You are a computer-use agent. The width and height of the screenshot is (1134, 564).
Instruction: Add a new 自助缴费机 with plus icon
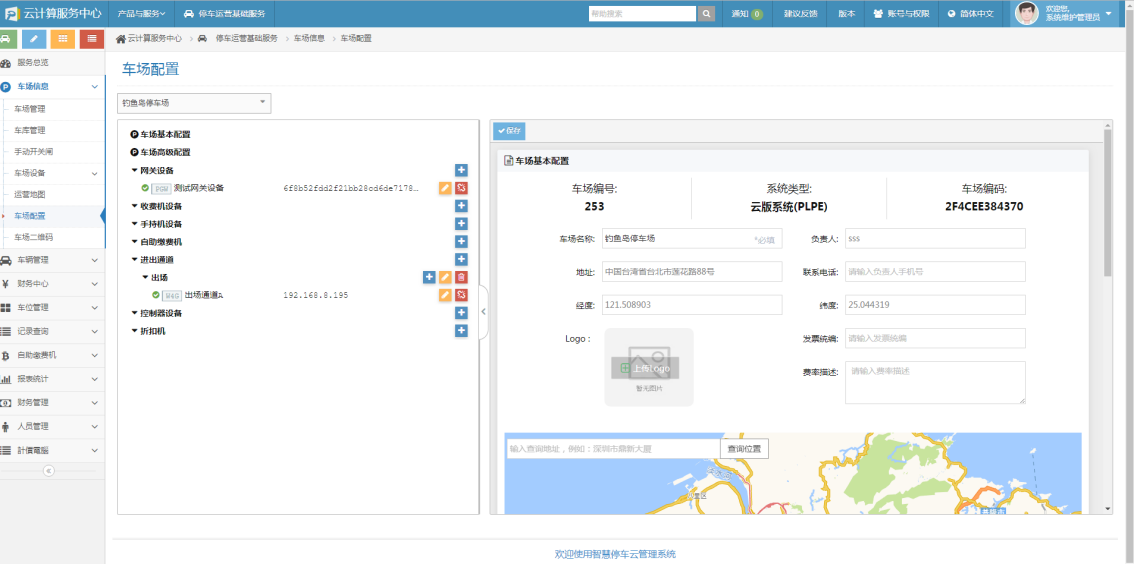click(461, 242)
